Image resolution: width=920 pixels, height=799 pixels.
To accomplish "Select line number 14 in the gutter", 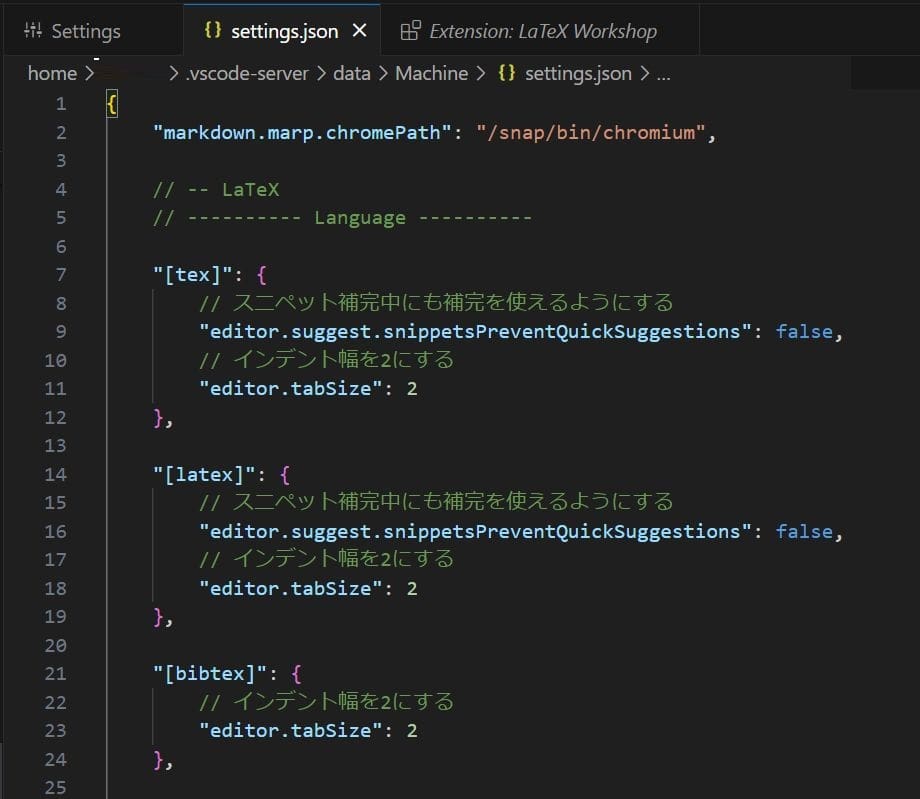I will [x=56, y=474].
